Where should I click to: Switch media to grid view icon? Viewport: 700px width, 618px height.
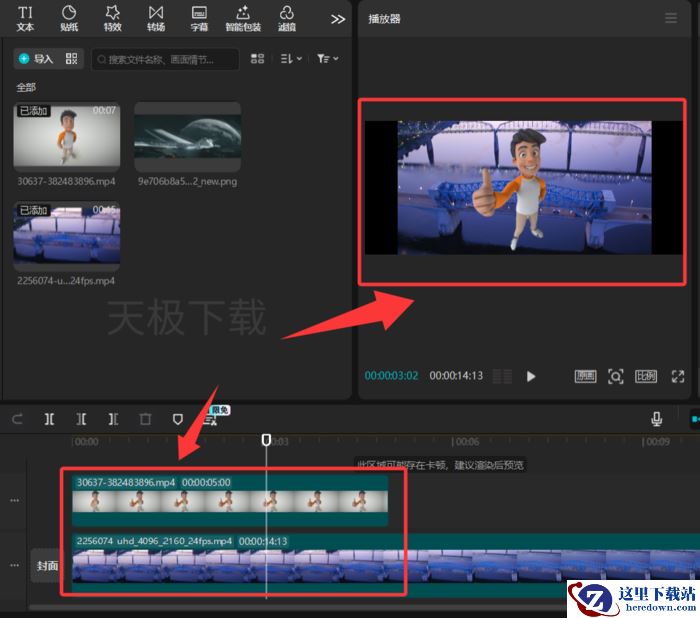tap(257, 58)
